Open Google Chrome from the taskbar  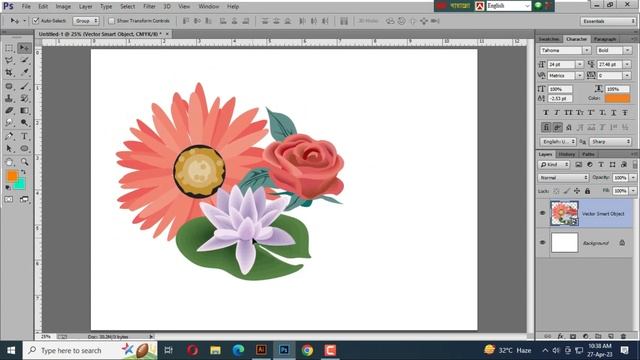click(307, 350)
